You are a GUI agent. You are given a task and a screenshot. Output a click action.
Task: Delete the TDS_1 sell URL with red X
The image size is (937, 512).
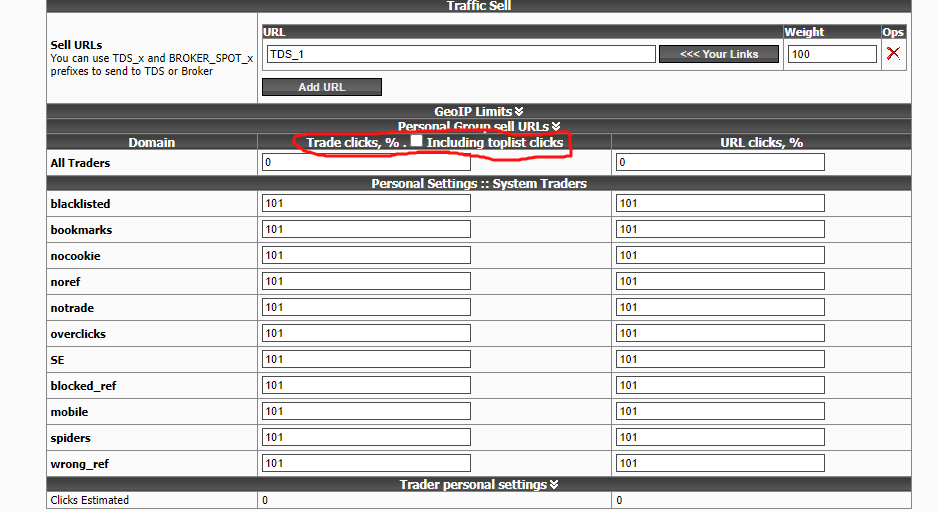tap(893, 54)
